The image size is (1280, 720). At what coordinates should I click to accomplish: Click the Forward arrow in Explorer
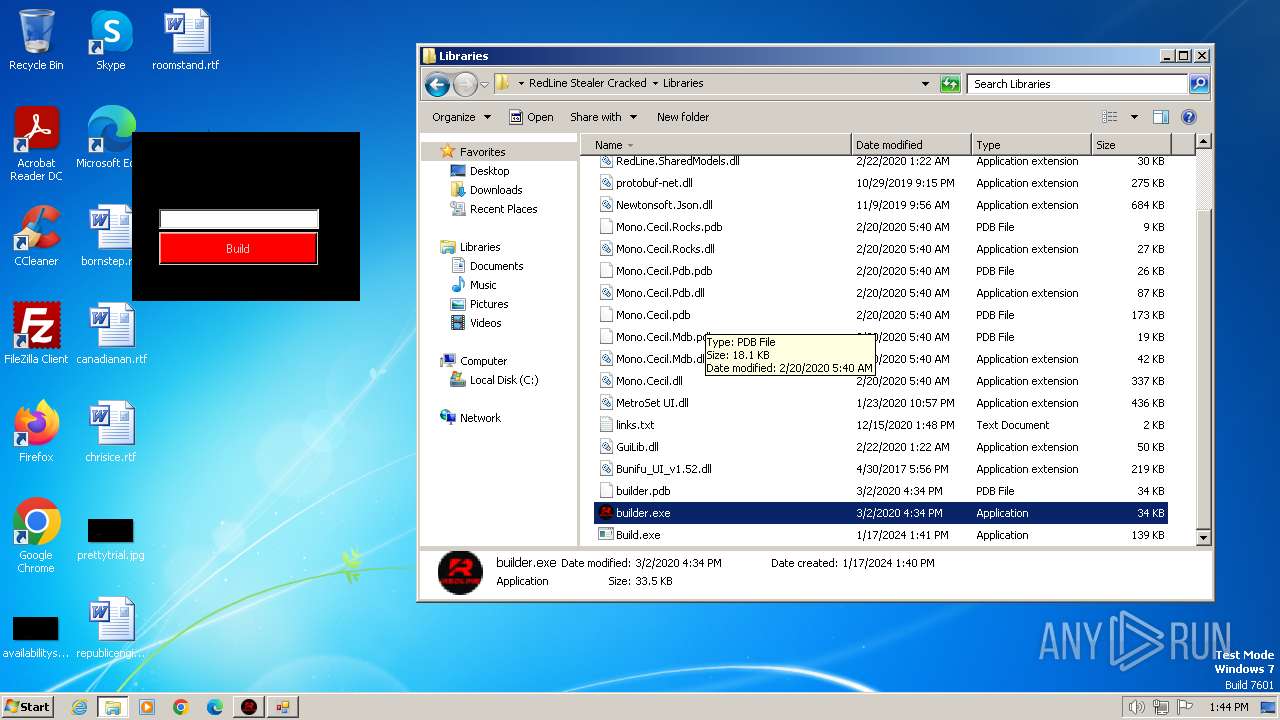pos(465,84)
